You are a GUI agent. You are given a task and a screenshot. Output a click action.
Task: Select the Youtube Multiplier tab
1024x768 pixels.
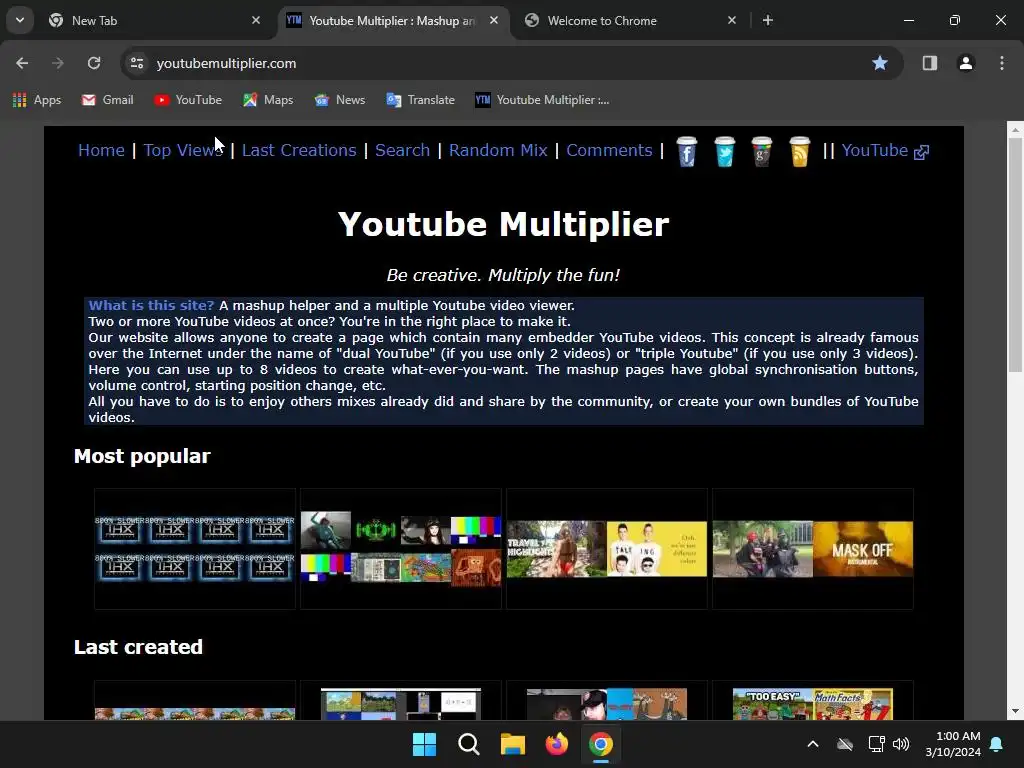point(392,20)
